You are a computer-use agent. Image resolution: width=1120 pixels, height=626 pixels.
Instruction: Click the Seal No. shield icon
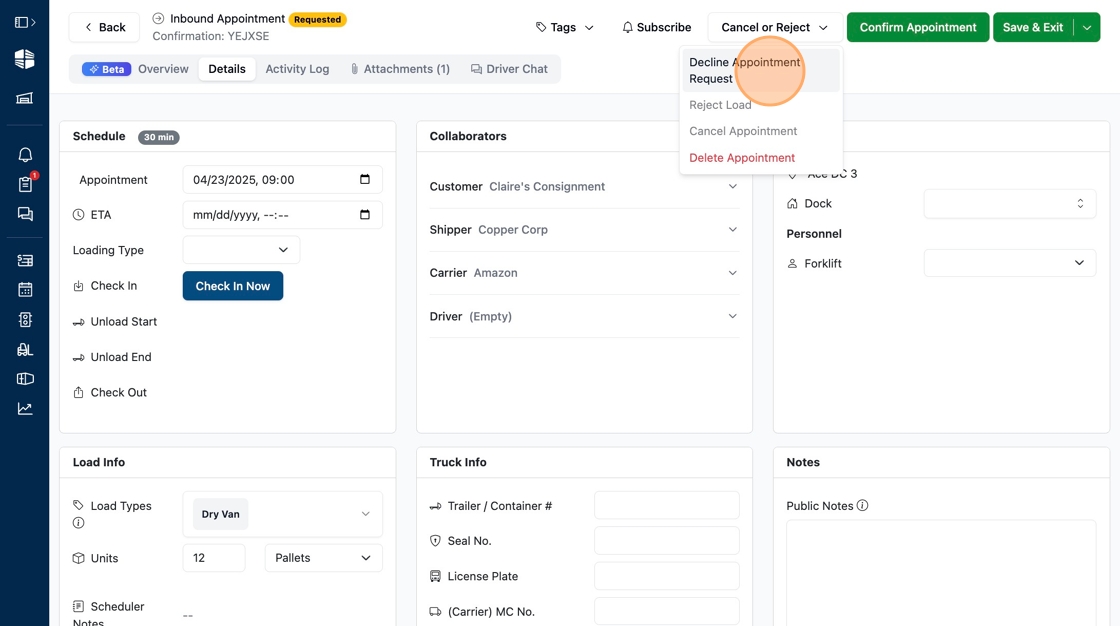(435, 541)
